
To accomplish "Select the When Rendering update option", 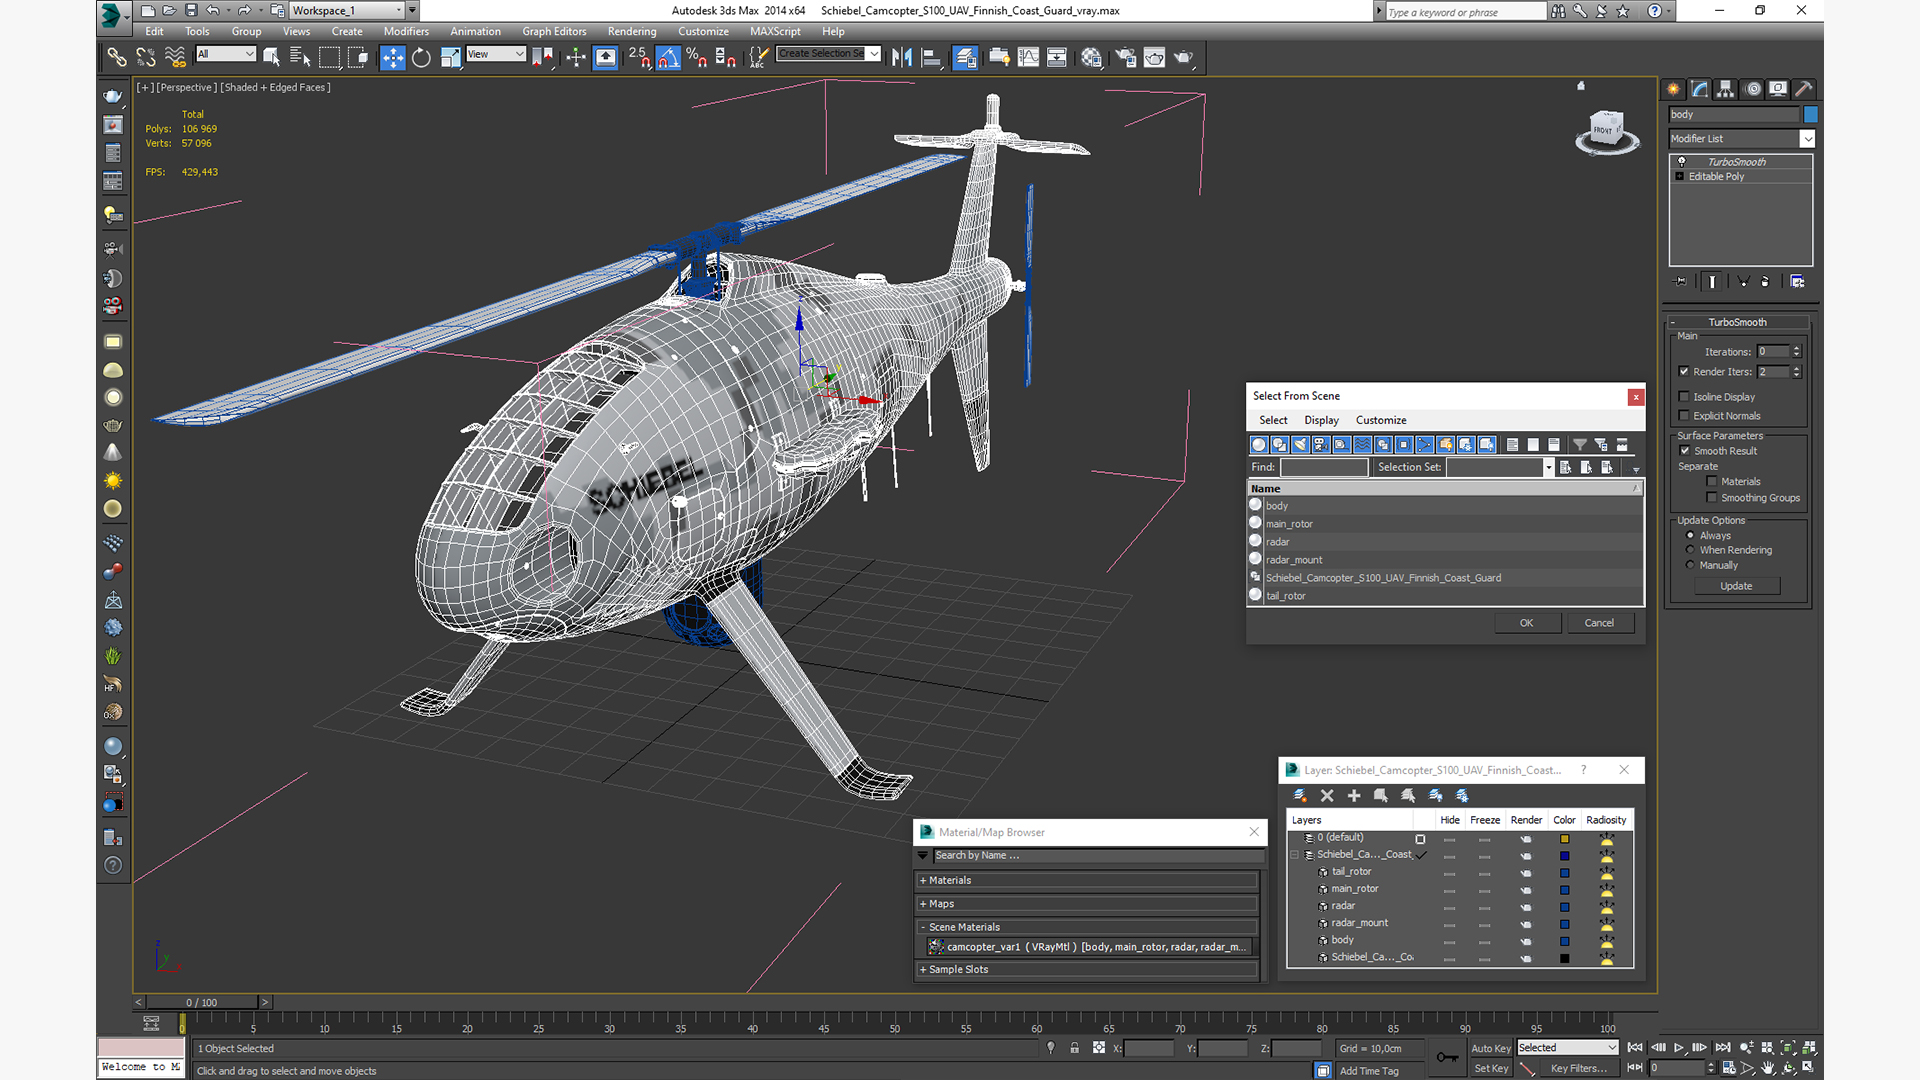I will tap(1691, 550).
